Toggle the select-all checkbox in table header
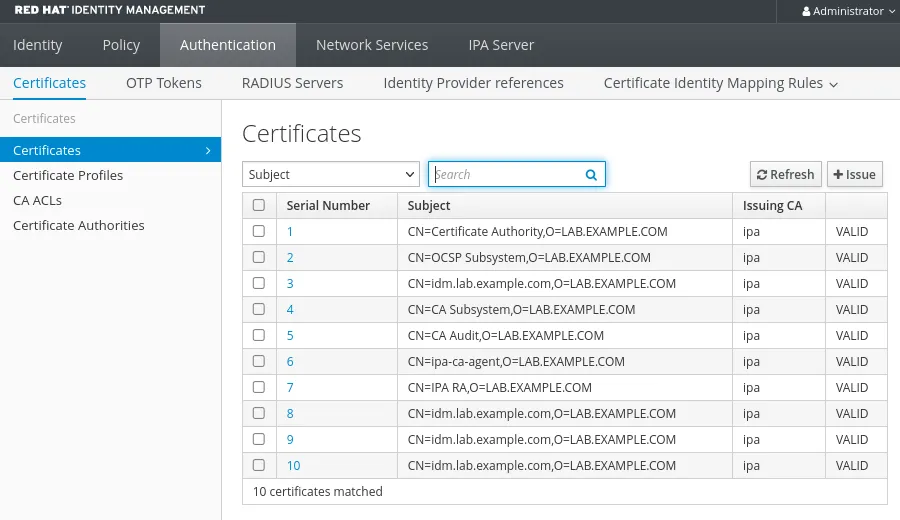Viewport: 900px width, 520px height. coord(259,205)
